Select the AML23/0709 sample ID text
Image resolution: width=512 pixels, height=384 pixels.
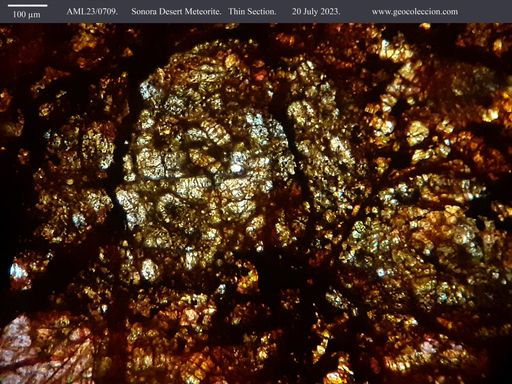[x=92, y=12]
